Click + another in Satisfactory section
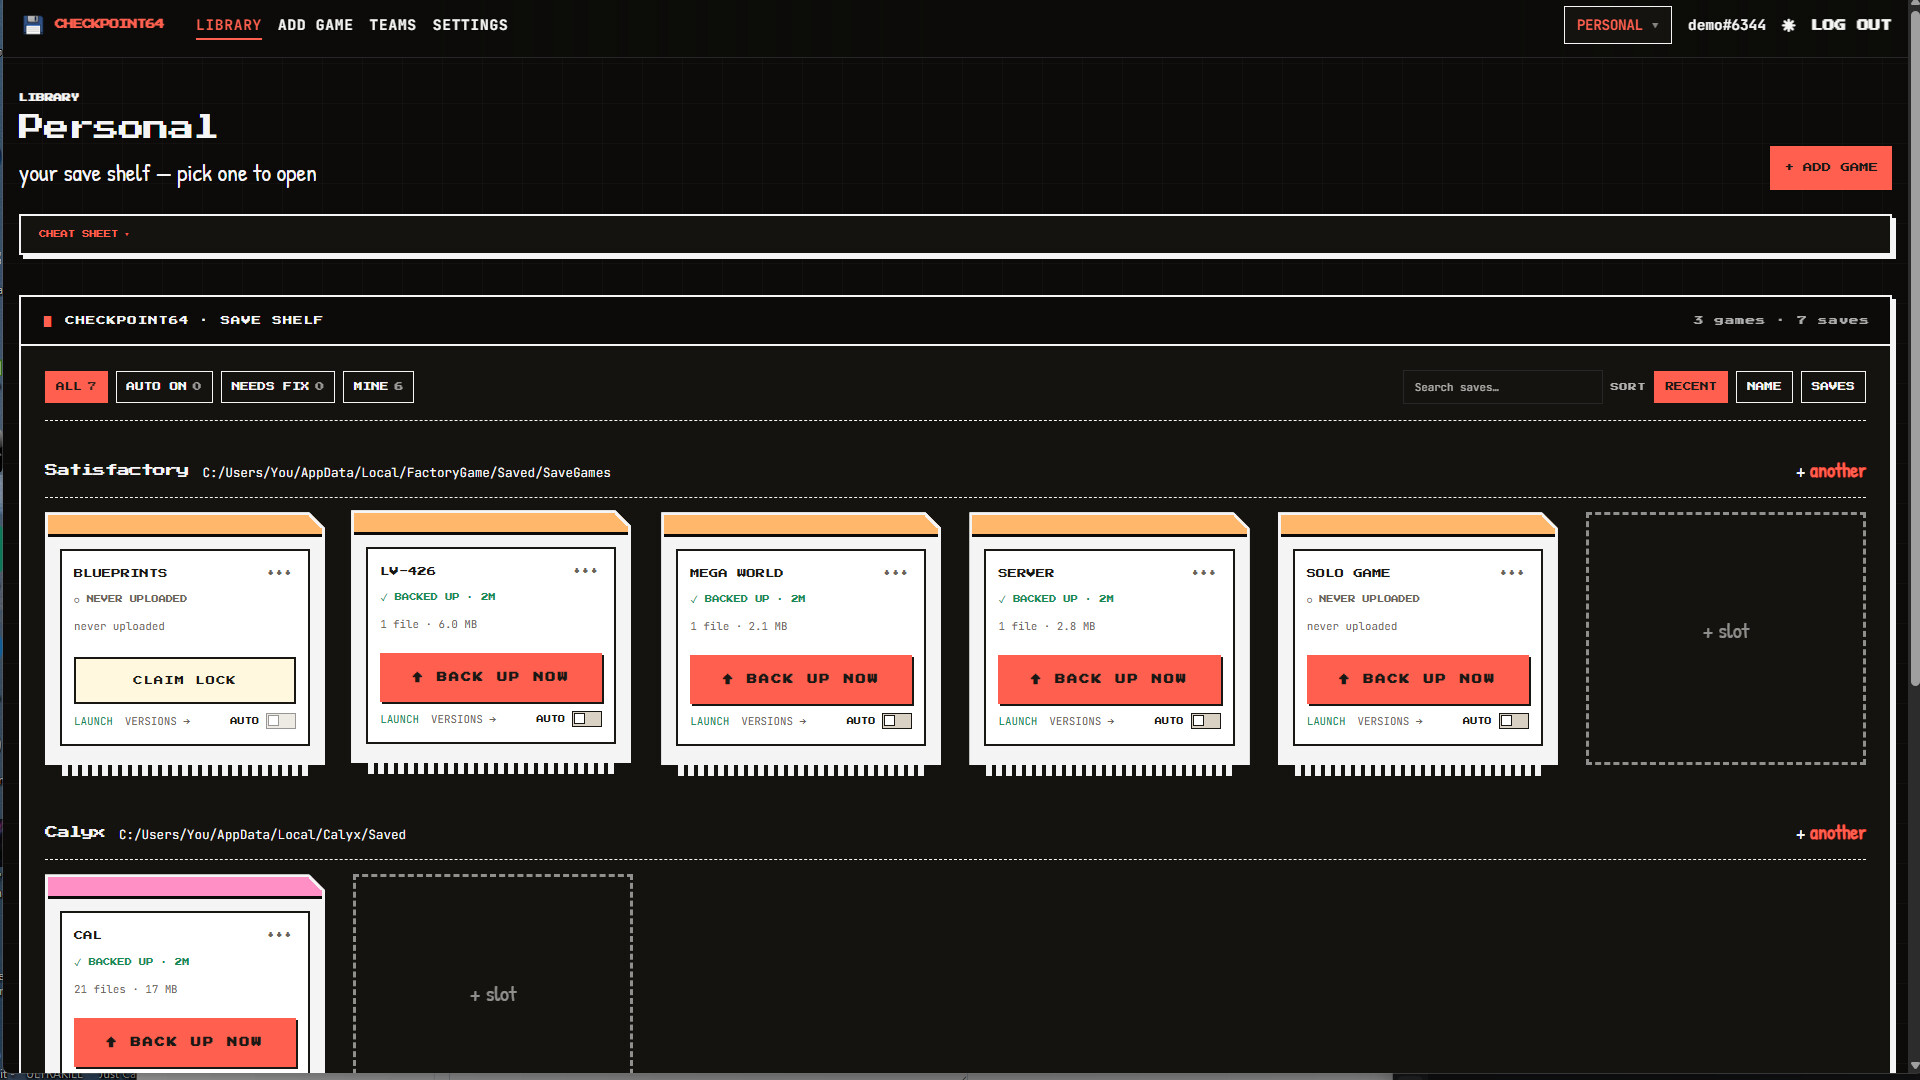Screen dimensions: 1920x1080 point(1830,471)
